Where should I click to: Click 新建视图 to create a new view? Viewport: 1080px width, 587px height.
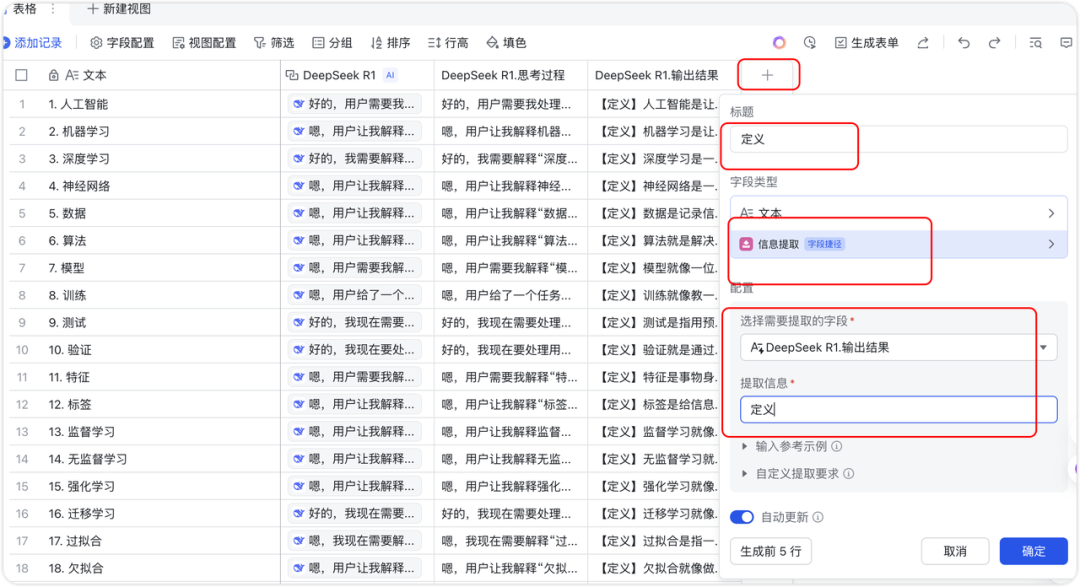point(118,9)
